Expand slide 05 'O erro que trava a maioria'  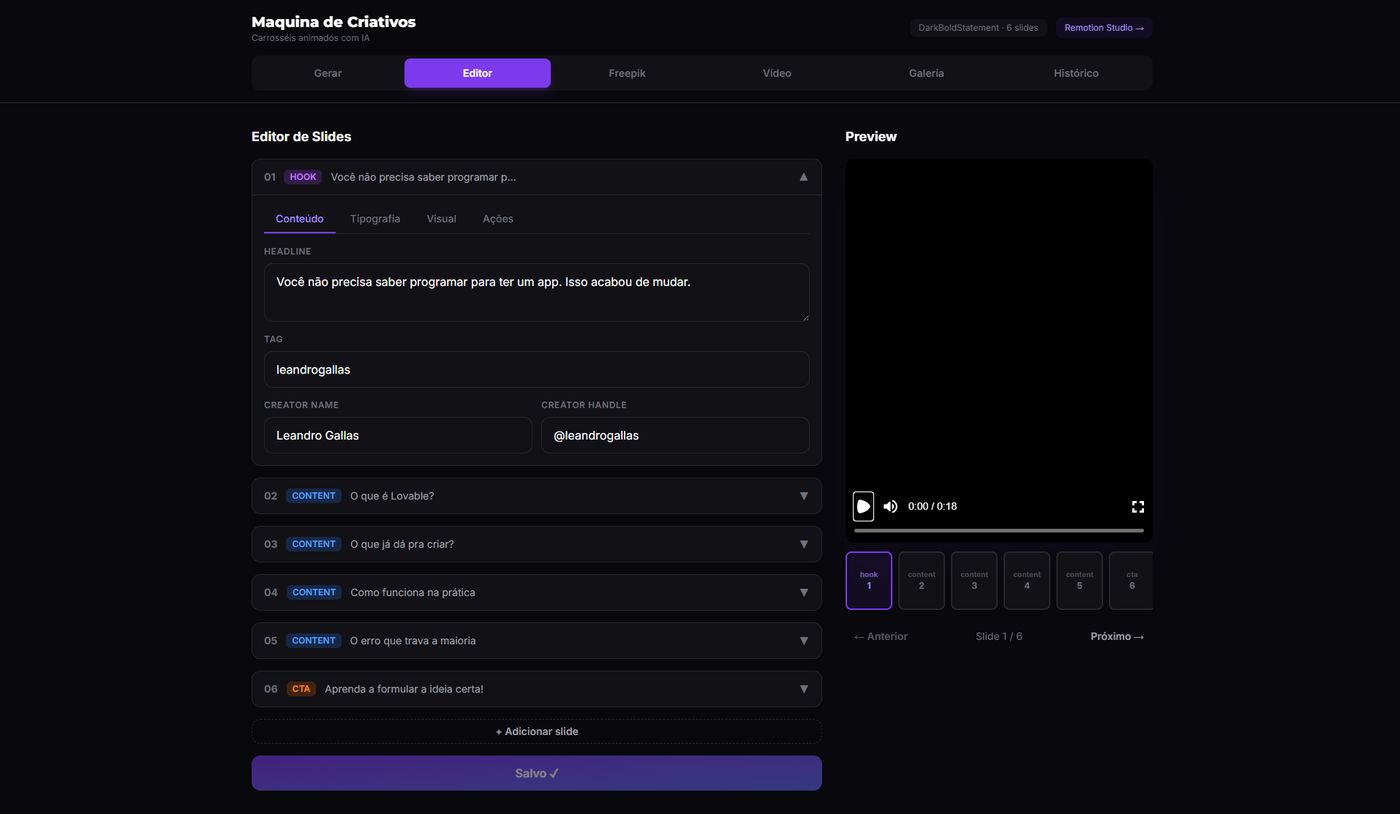(x=536, y=641)
